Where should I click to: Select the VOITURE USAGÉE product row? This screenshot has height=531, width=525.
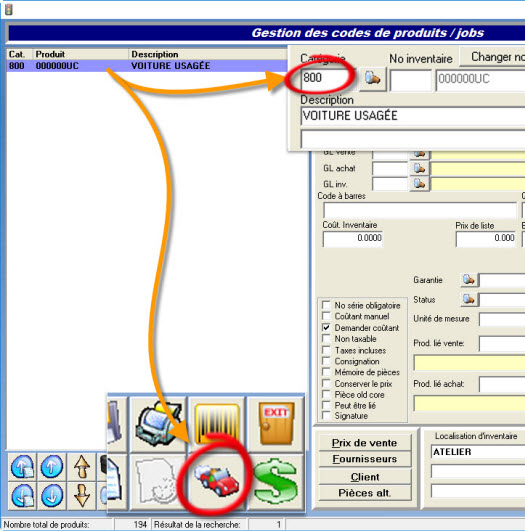tap(147, 66)
